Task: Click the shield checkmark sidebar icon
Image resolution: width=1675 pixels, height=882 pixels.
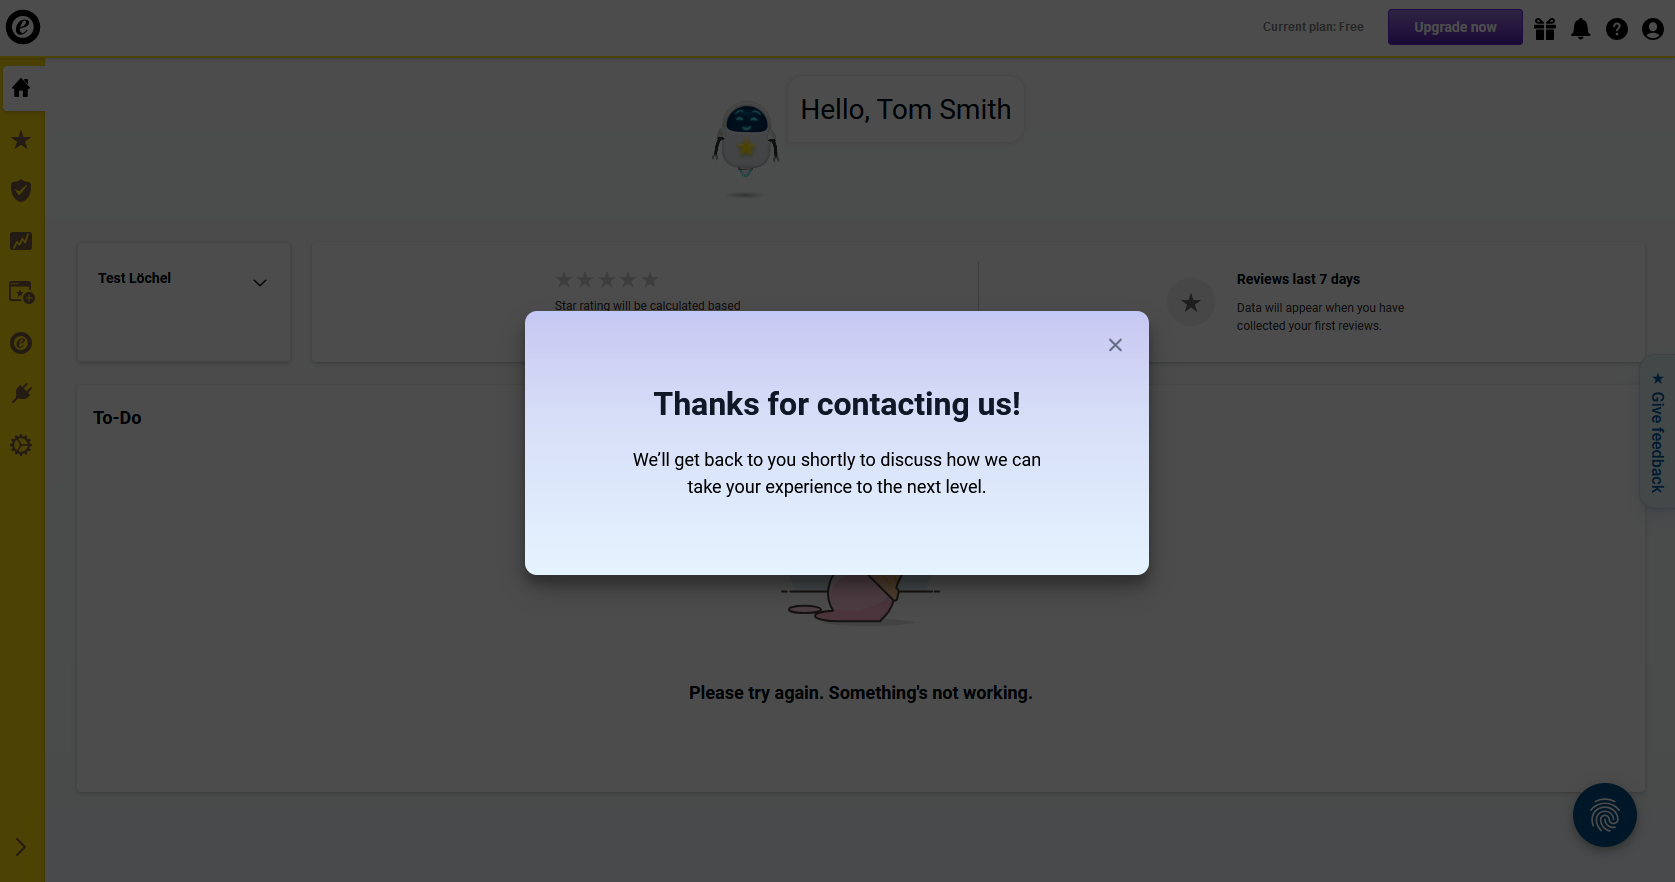Action: coord(21,190)
